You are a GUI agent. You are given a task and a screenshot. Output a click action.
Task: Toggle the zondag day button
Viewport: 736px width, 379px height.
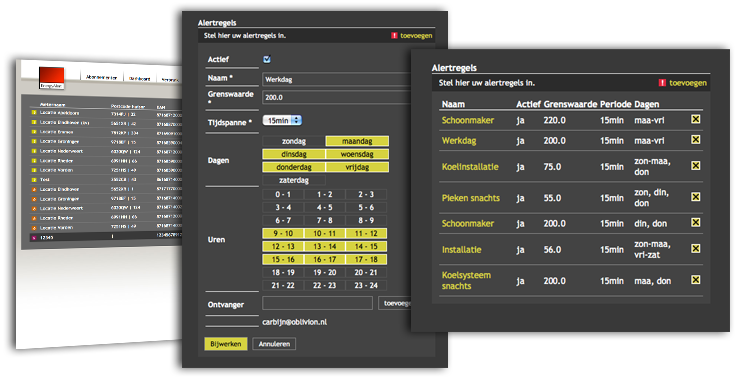pyautogui.click(x=293, y=141)
